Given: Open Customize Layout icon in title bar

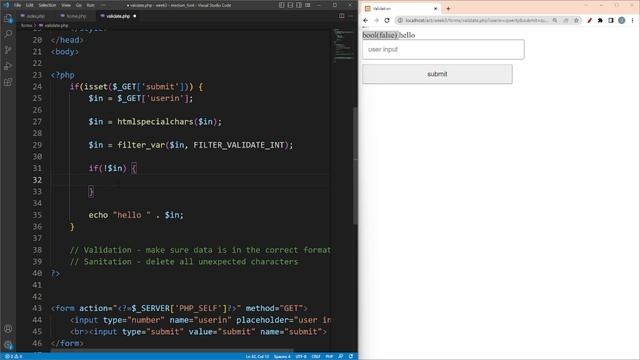Looking at the screenshot, I should click(308, 5).
